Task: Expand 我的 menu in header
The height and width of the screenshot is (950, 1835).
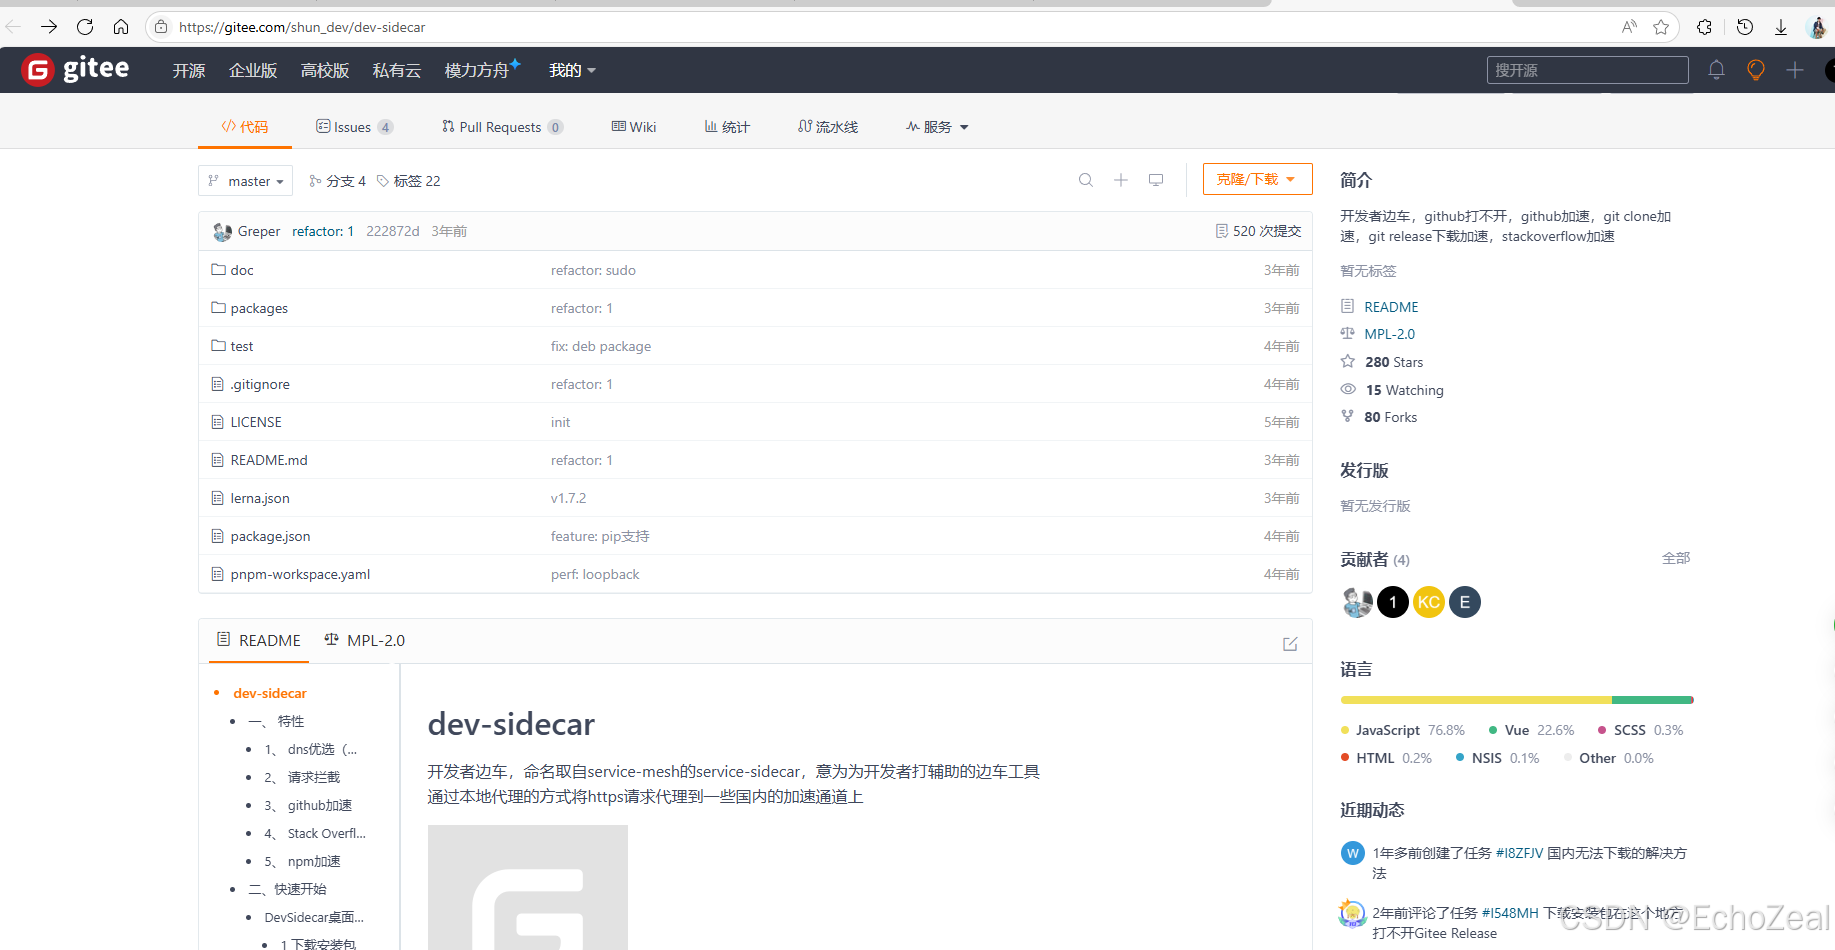Action: click(572, 70)
